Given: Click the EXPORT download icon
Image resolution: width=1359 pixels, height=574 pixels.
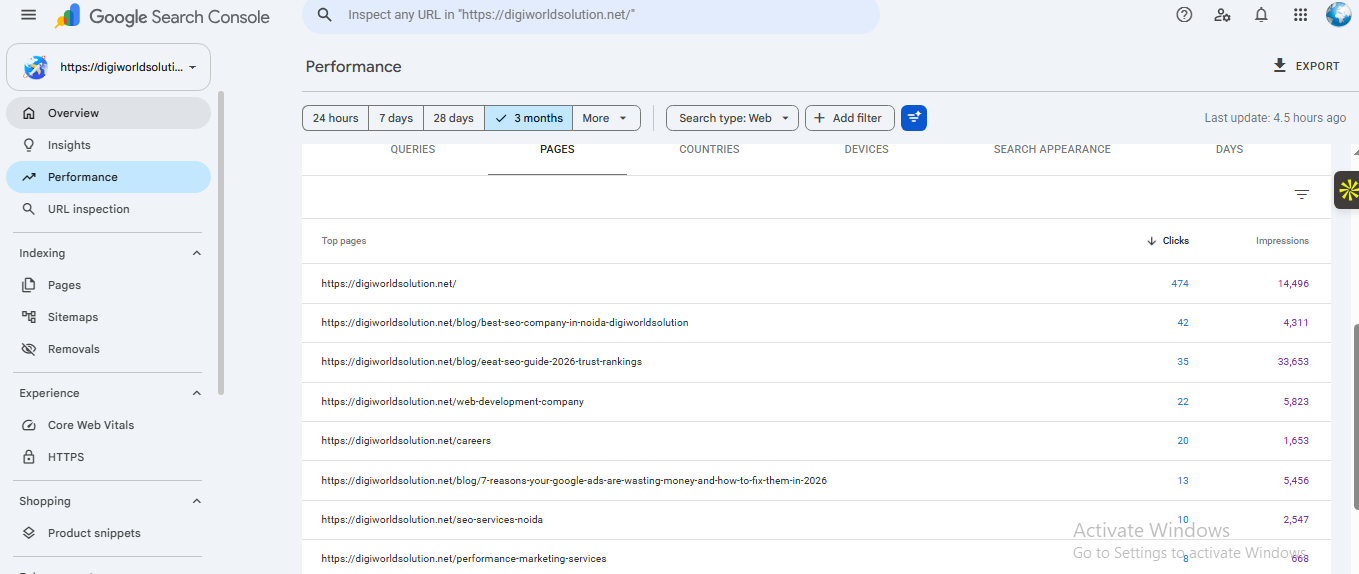Looking at the screenshot, I should (x=1279, y=66).
